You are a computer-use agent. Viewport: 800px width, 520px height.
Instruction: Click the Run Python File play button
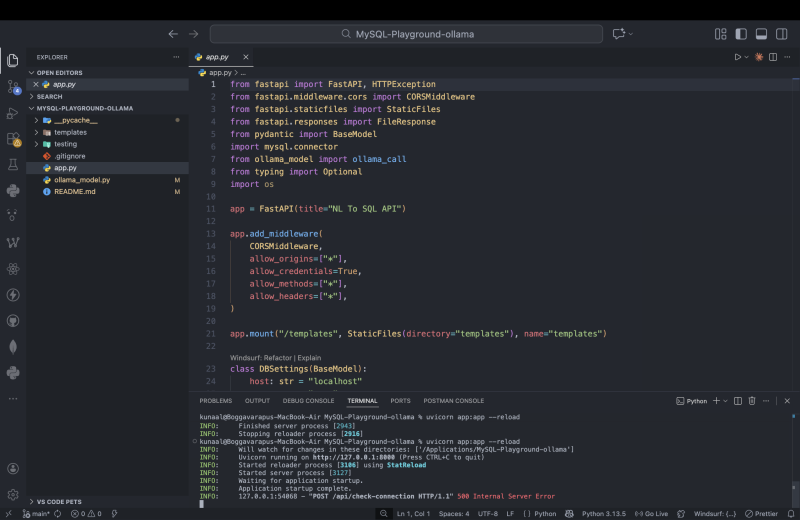(737, 57)
